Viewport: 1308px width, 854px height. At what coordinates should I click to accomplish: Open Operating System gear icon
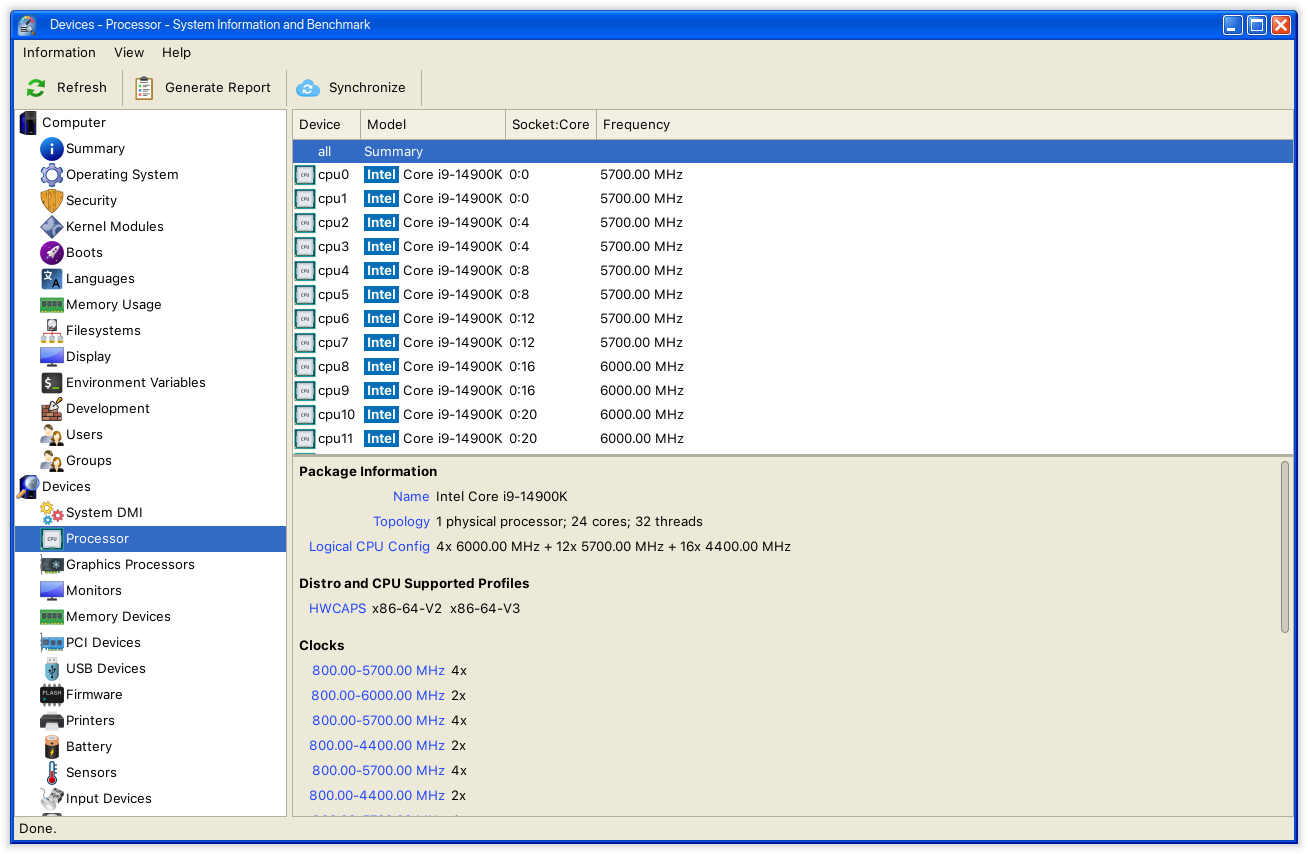52,175
